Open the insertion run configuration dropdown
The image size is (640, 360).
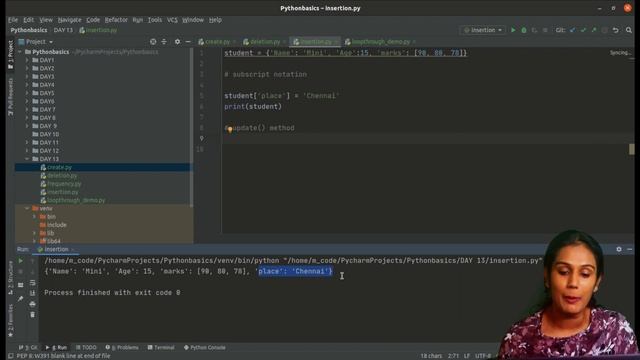483,30
